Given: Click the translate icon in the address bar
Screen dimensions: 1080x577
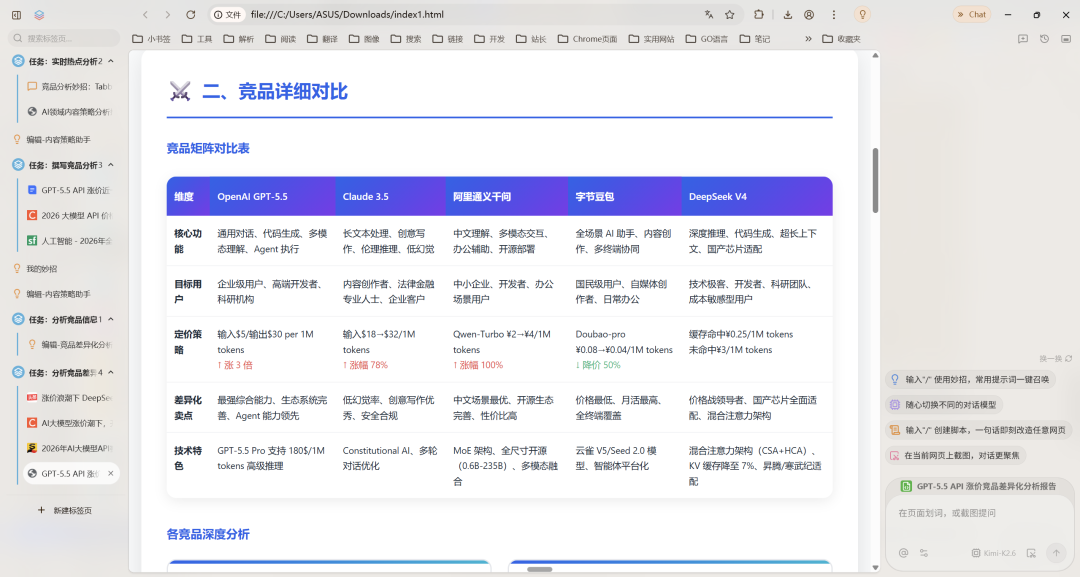Looking at the screenshot, I should click(708, 14).
